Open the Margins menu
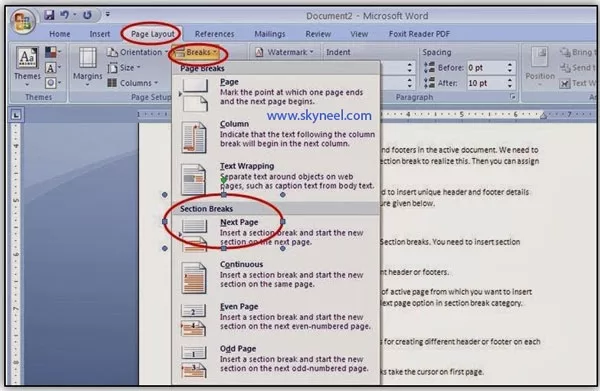 coord(88,67)
